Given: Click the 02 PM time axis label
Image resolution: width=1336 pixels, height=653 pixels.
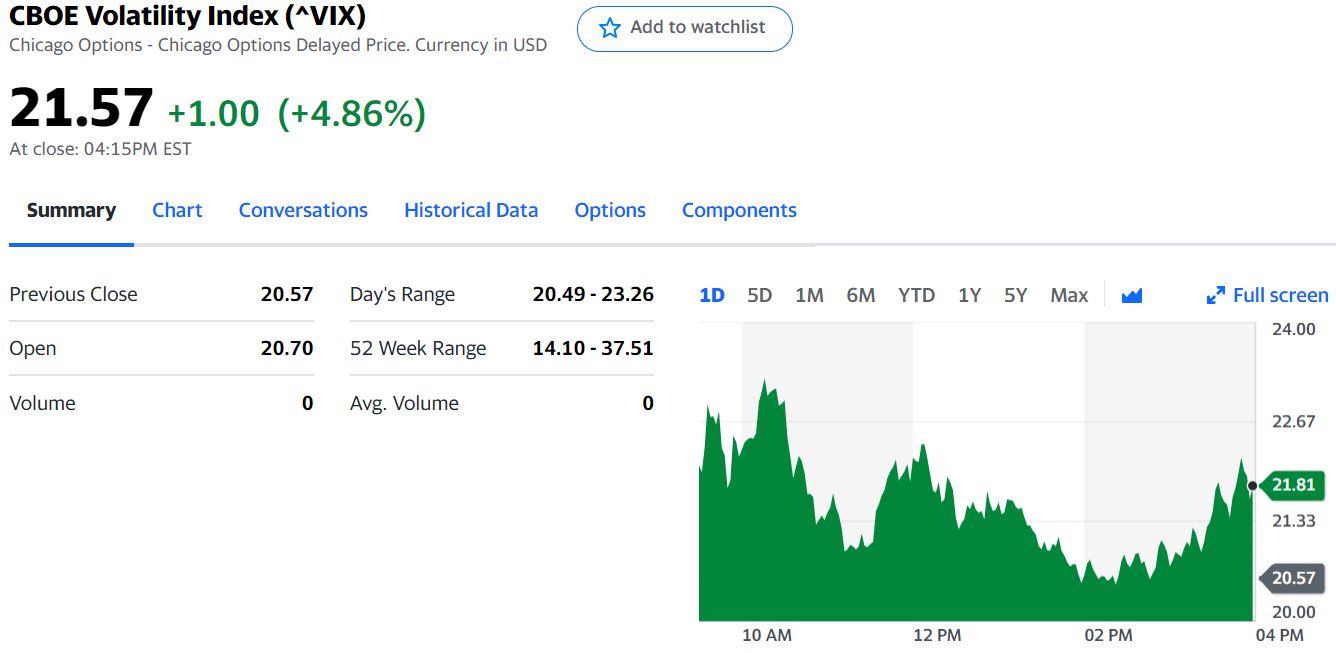Looking at the screenshot, I should [1108, 635].
